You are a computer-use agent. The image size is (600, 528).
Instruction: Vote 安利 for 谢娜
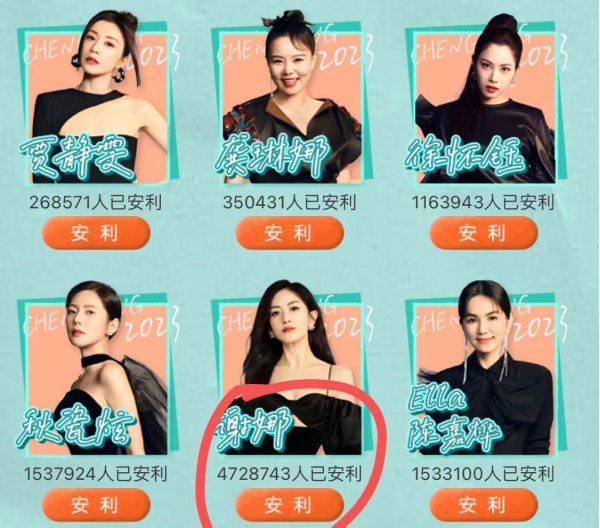pos(290,505)
